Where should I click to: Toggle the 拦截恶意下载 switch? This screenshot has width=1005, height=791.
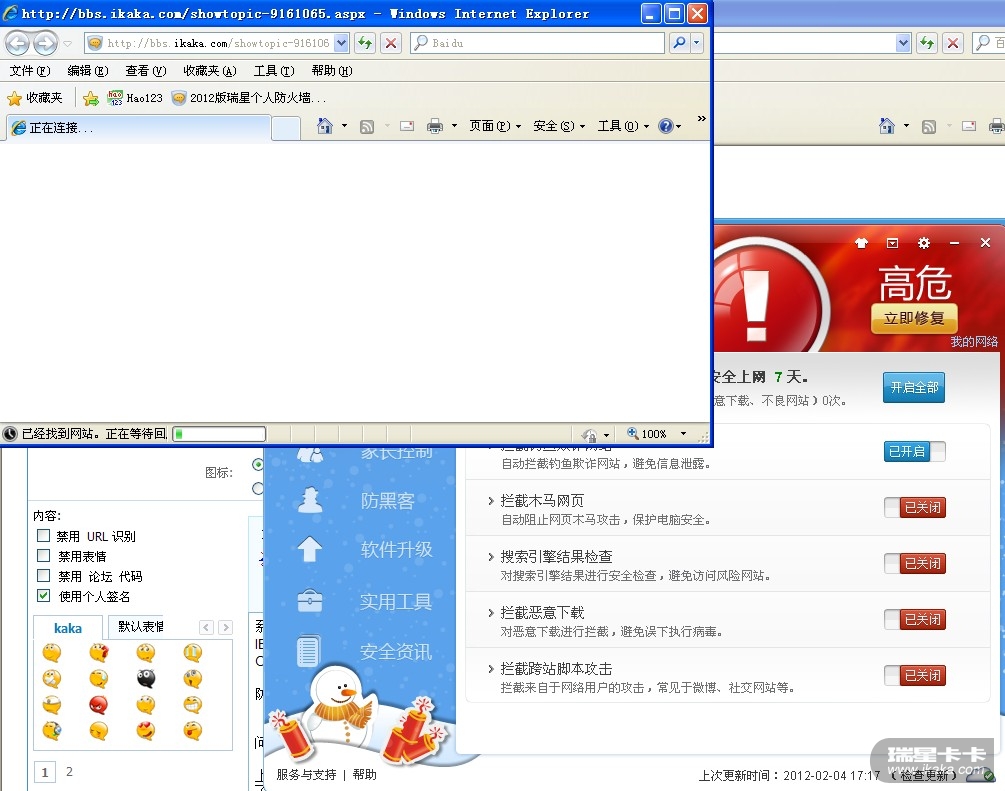(x=915, y=619)
